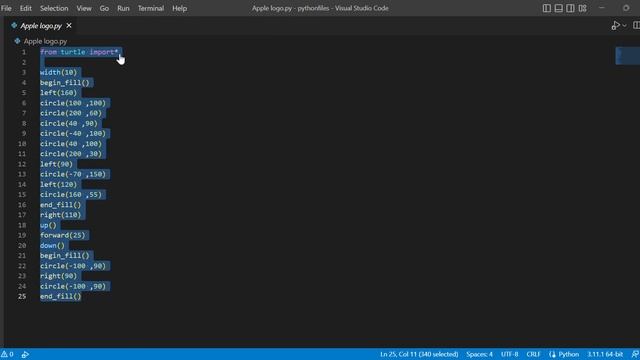This screenshot has width=640, height=360.
Task: Click the code 'circle(-70 ,150)'
Action: click(73, 174)
